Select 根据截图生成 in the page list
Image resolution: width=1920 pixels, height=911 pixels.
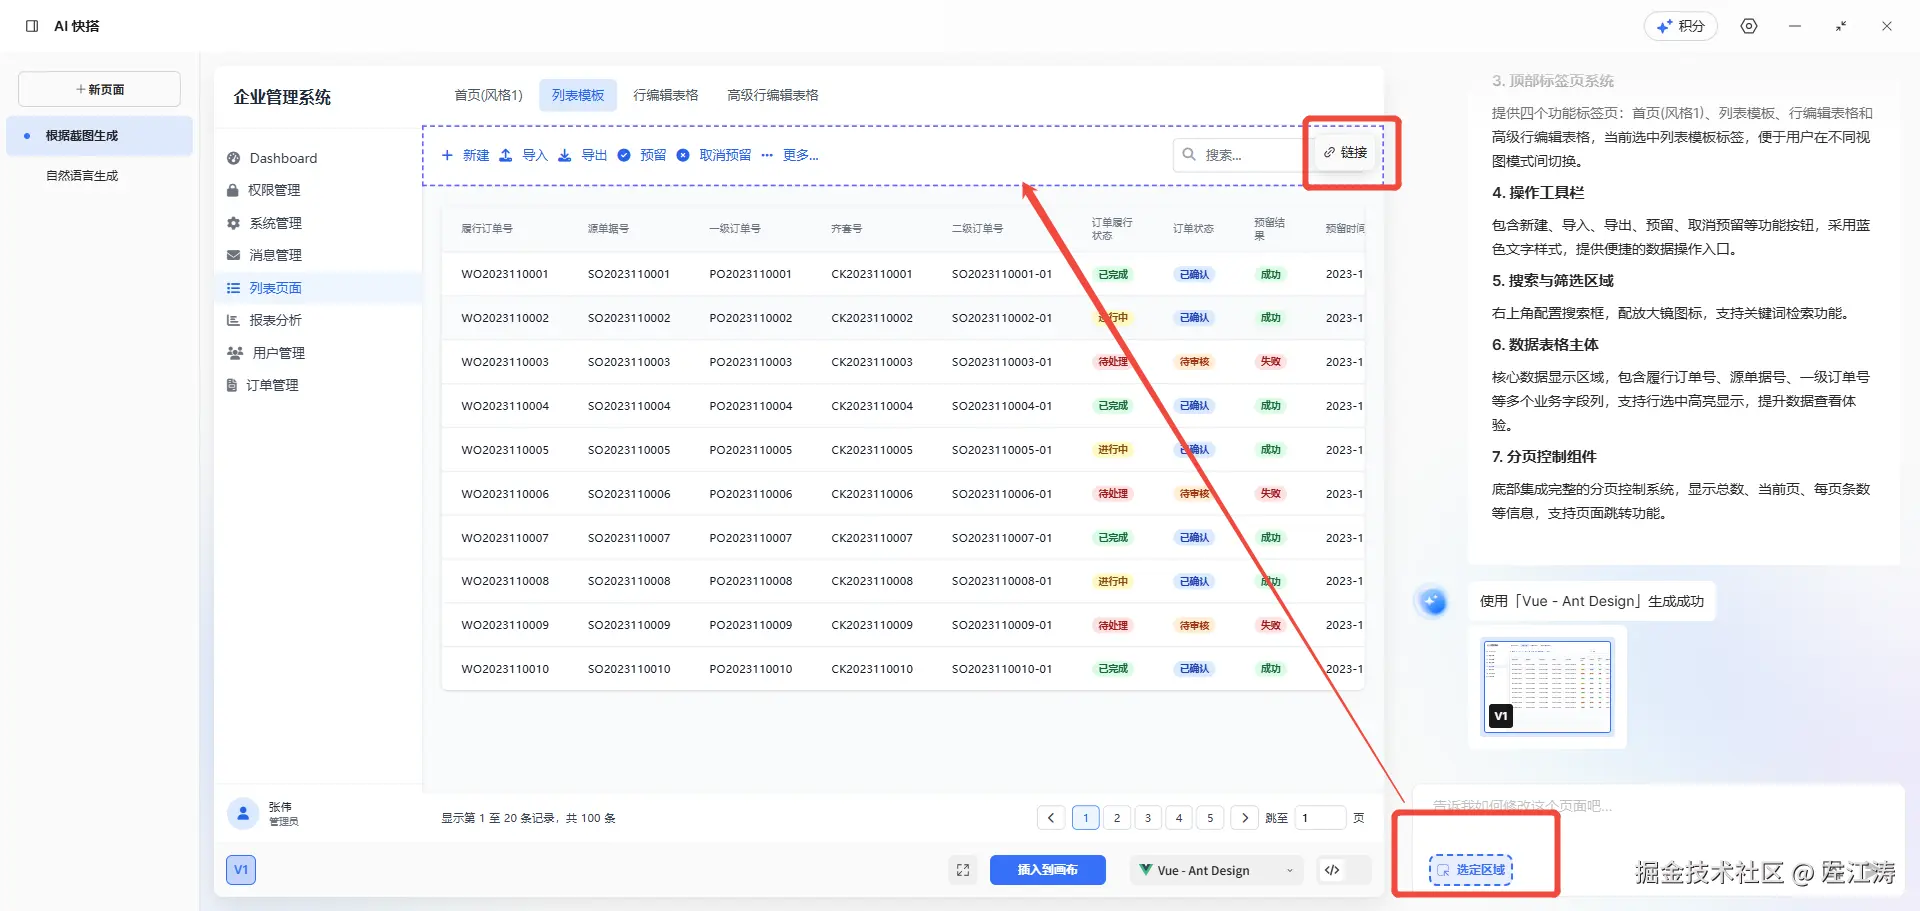[x=99, y=136]
